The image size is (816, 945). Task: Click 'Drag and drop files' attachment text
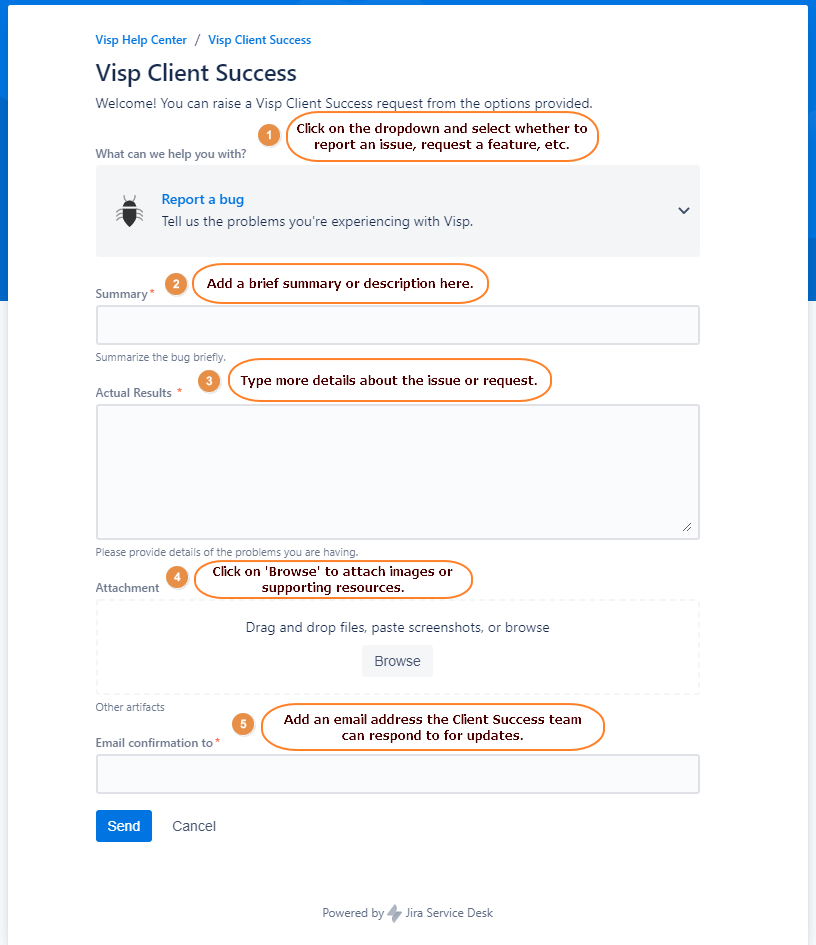coord(397,627)
